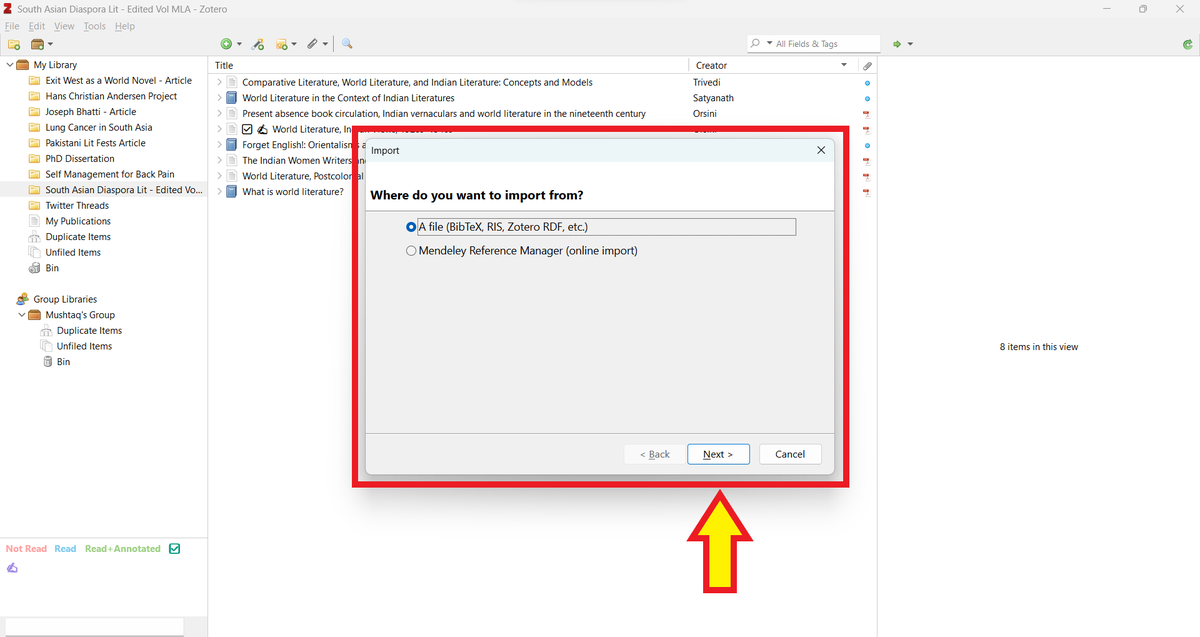The image size is (1200, 637).
Task: Select the Joseph Bhatti - Article folder icon
Action: (35, 112)
